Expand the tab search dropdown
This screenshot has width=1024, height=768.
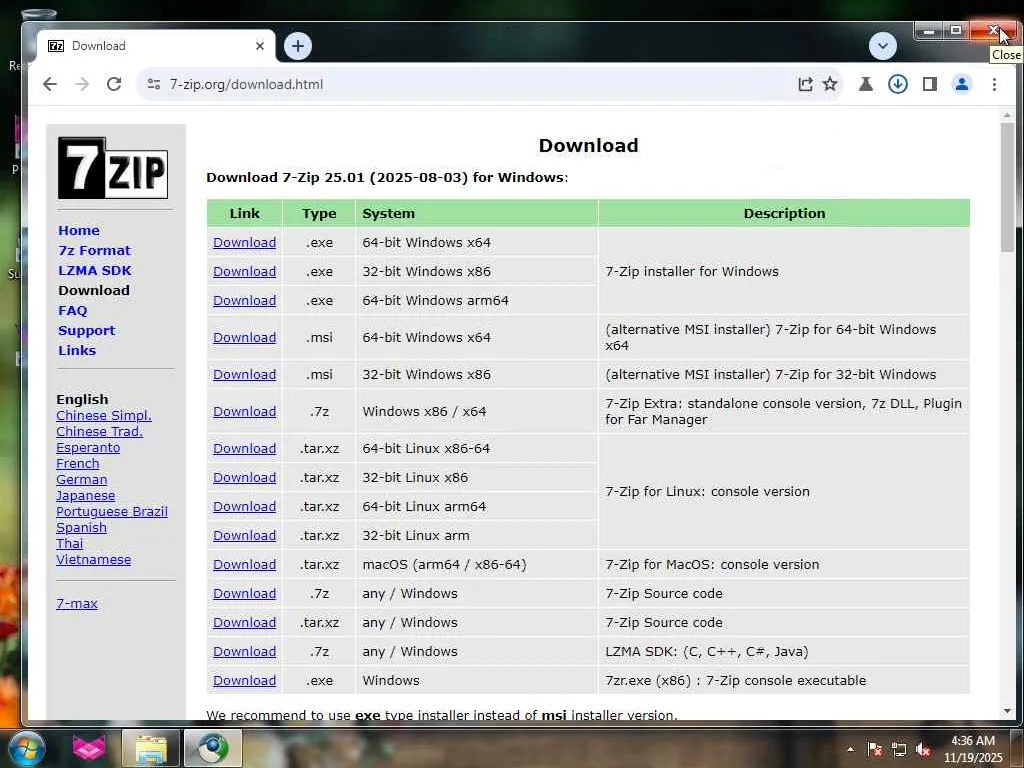coord(883,46)
